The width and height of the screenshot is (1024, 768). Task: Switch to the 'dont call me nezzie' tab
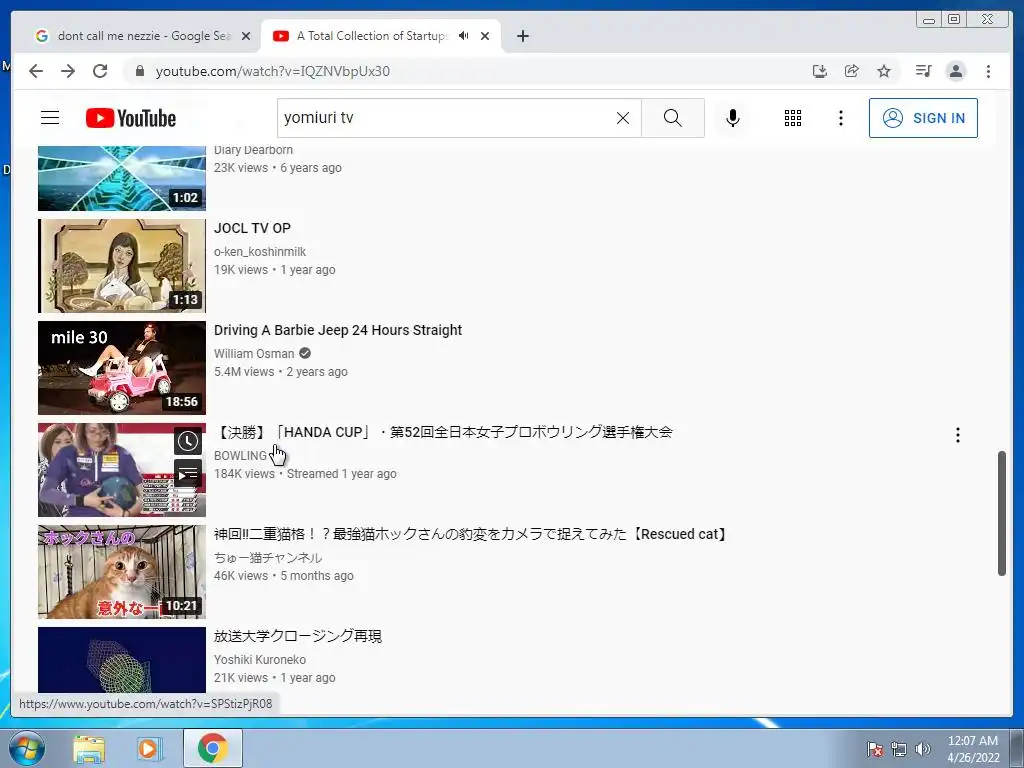pyautogui.click(x=142, y=36)
